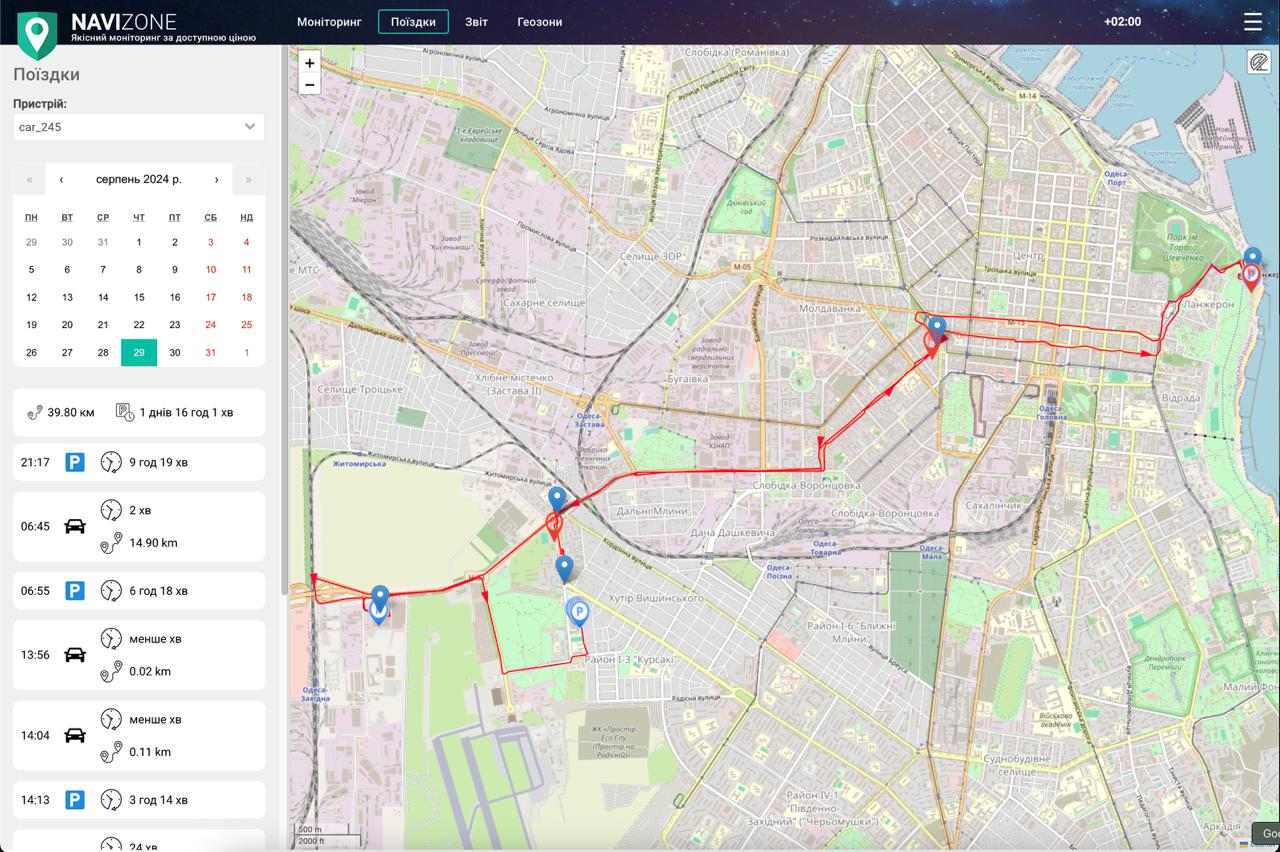Open the Звіт menu item

tap(476, 22)
